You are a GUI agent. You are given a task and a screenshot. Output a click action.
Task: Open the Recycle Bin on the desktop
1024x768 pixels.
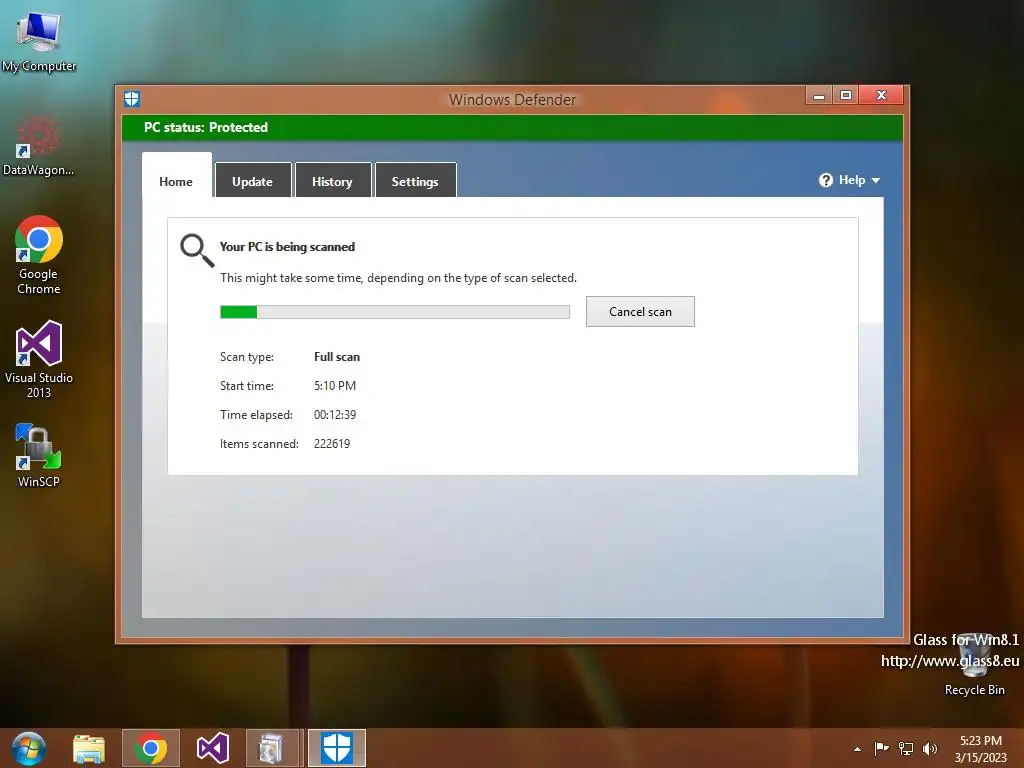[974, 664]
